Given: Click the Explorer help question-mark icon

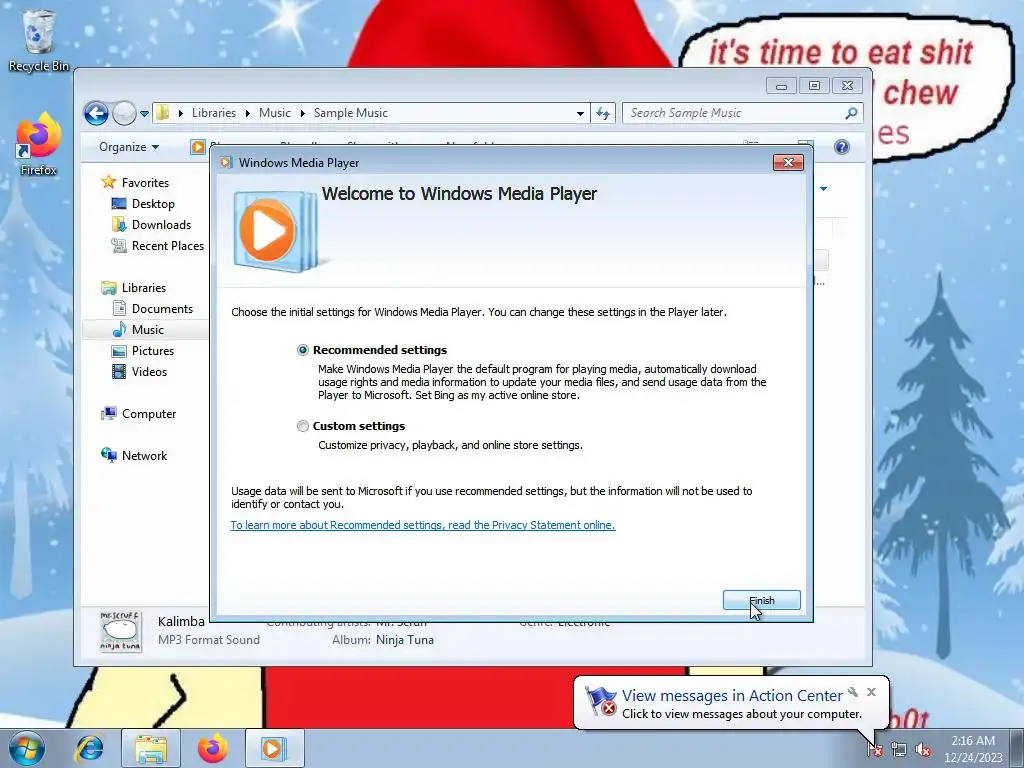Looking at the screenshot, I should click(842, 147).
